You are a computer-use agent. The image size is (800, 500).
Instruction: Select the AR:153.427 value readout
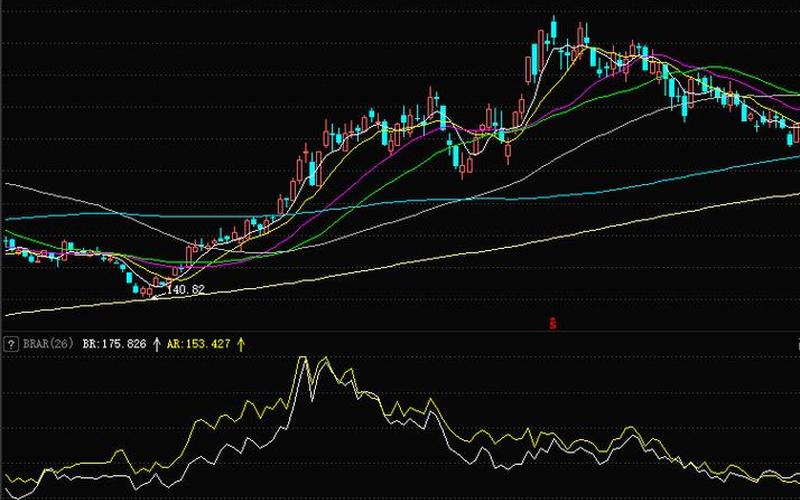[x=198, y=344]
